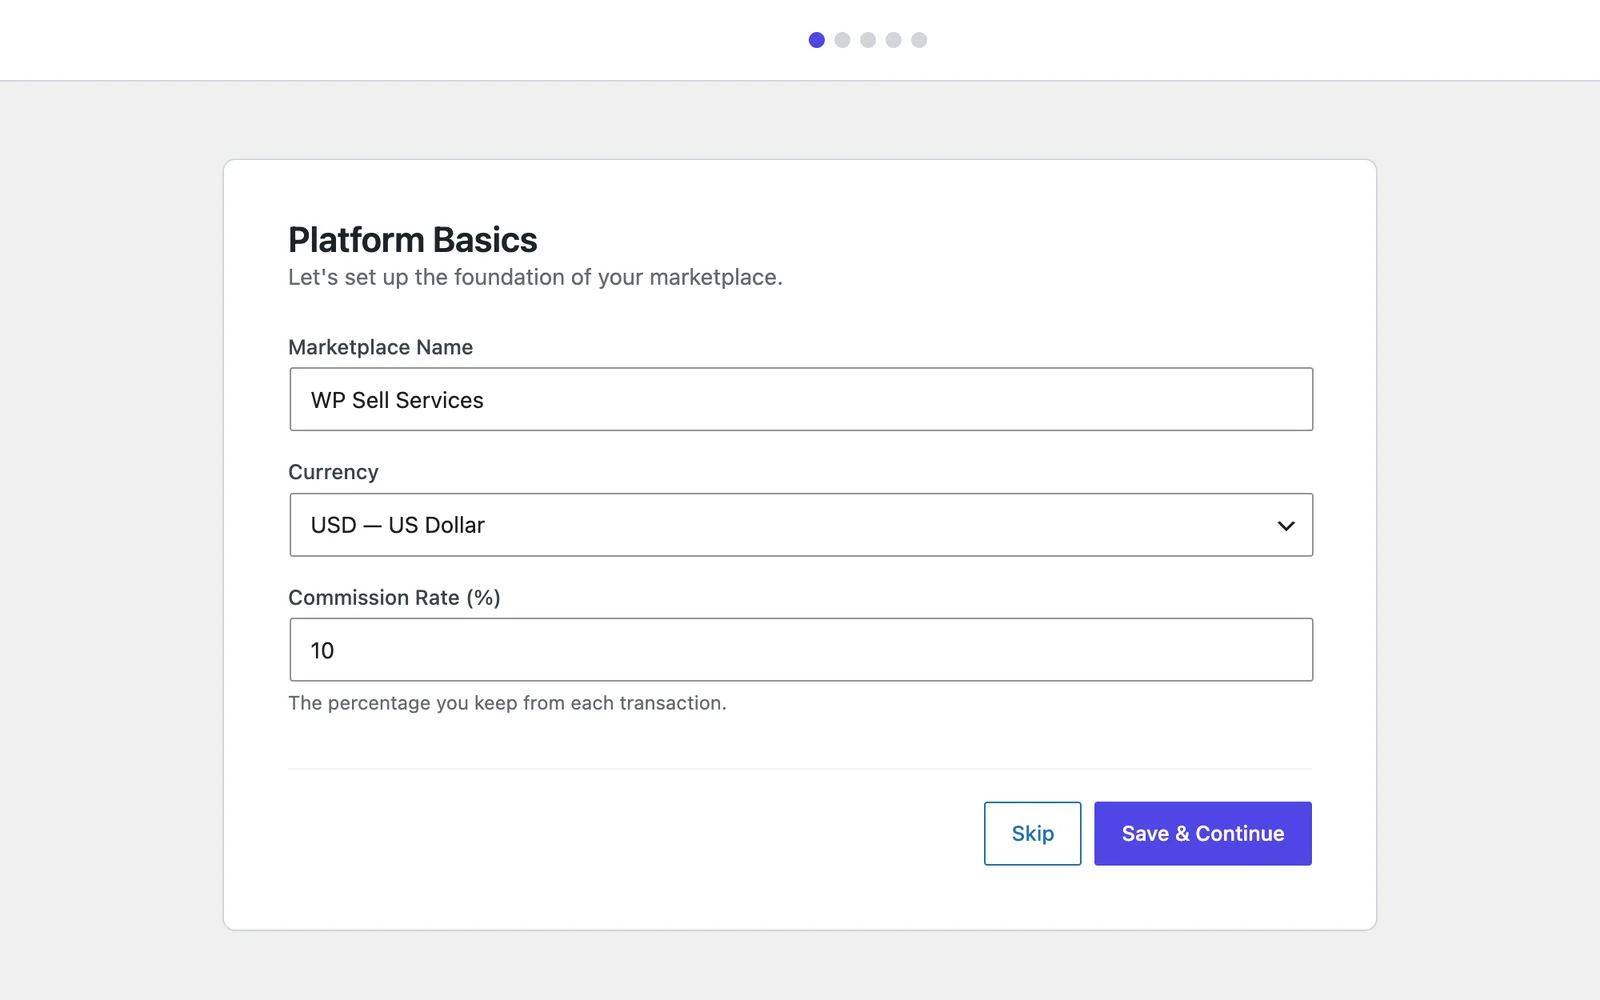Click the Commission Rate (%) label
This screenshot has height=1000, width=1600.
tap(394, 597)
